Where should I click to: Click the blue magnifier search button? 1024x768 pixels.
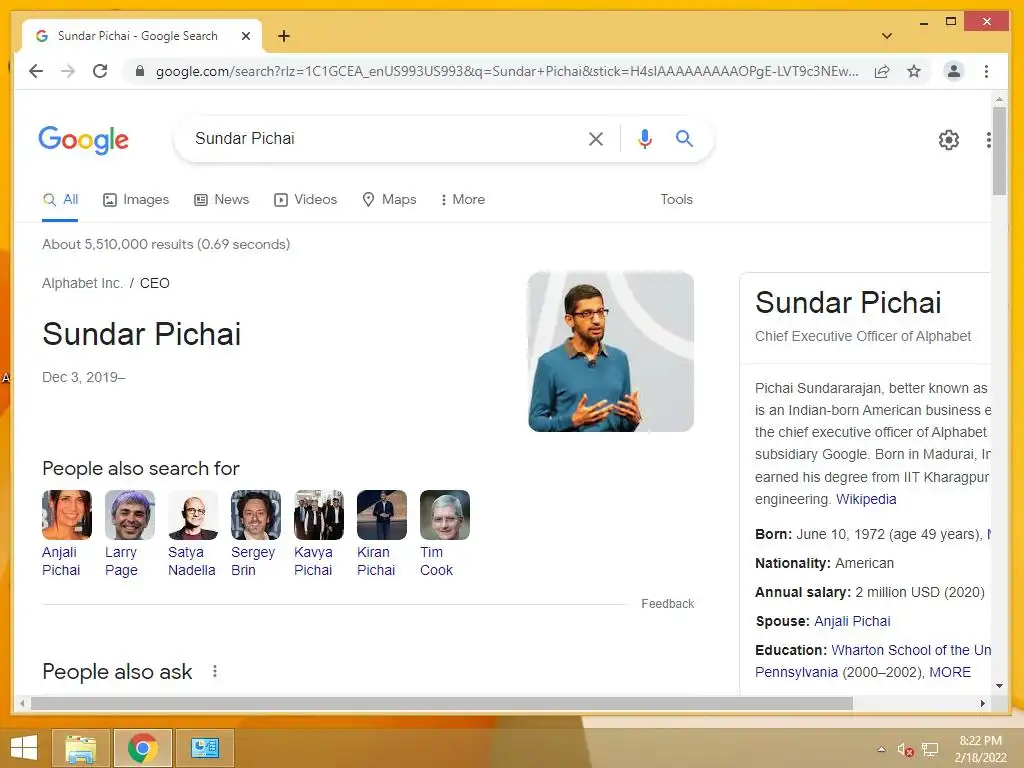[684, 138]
